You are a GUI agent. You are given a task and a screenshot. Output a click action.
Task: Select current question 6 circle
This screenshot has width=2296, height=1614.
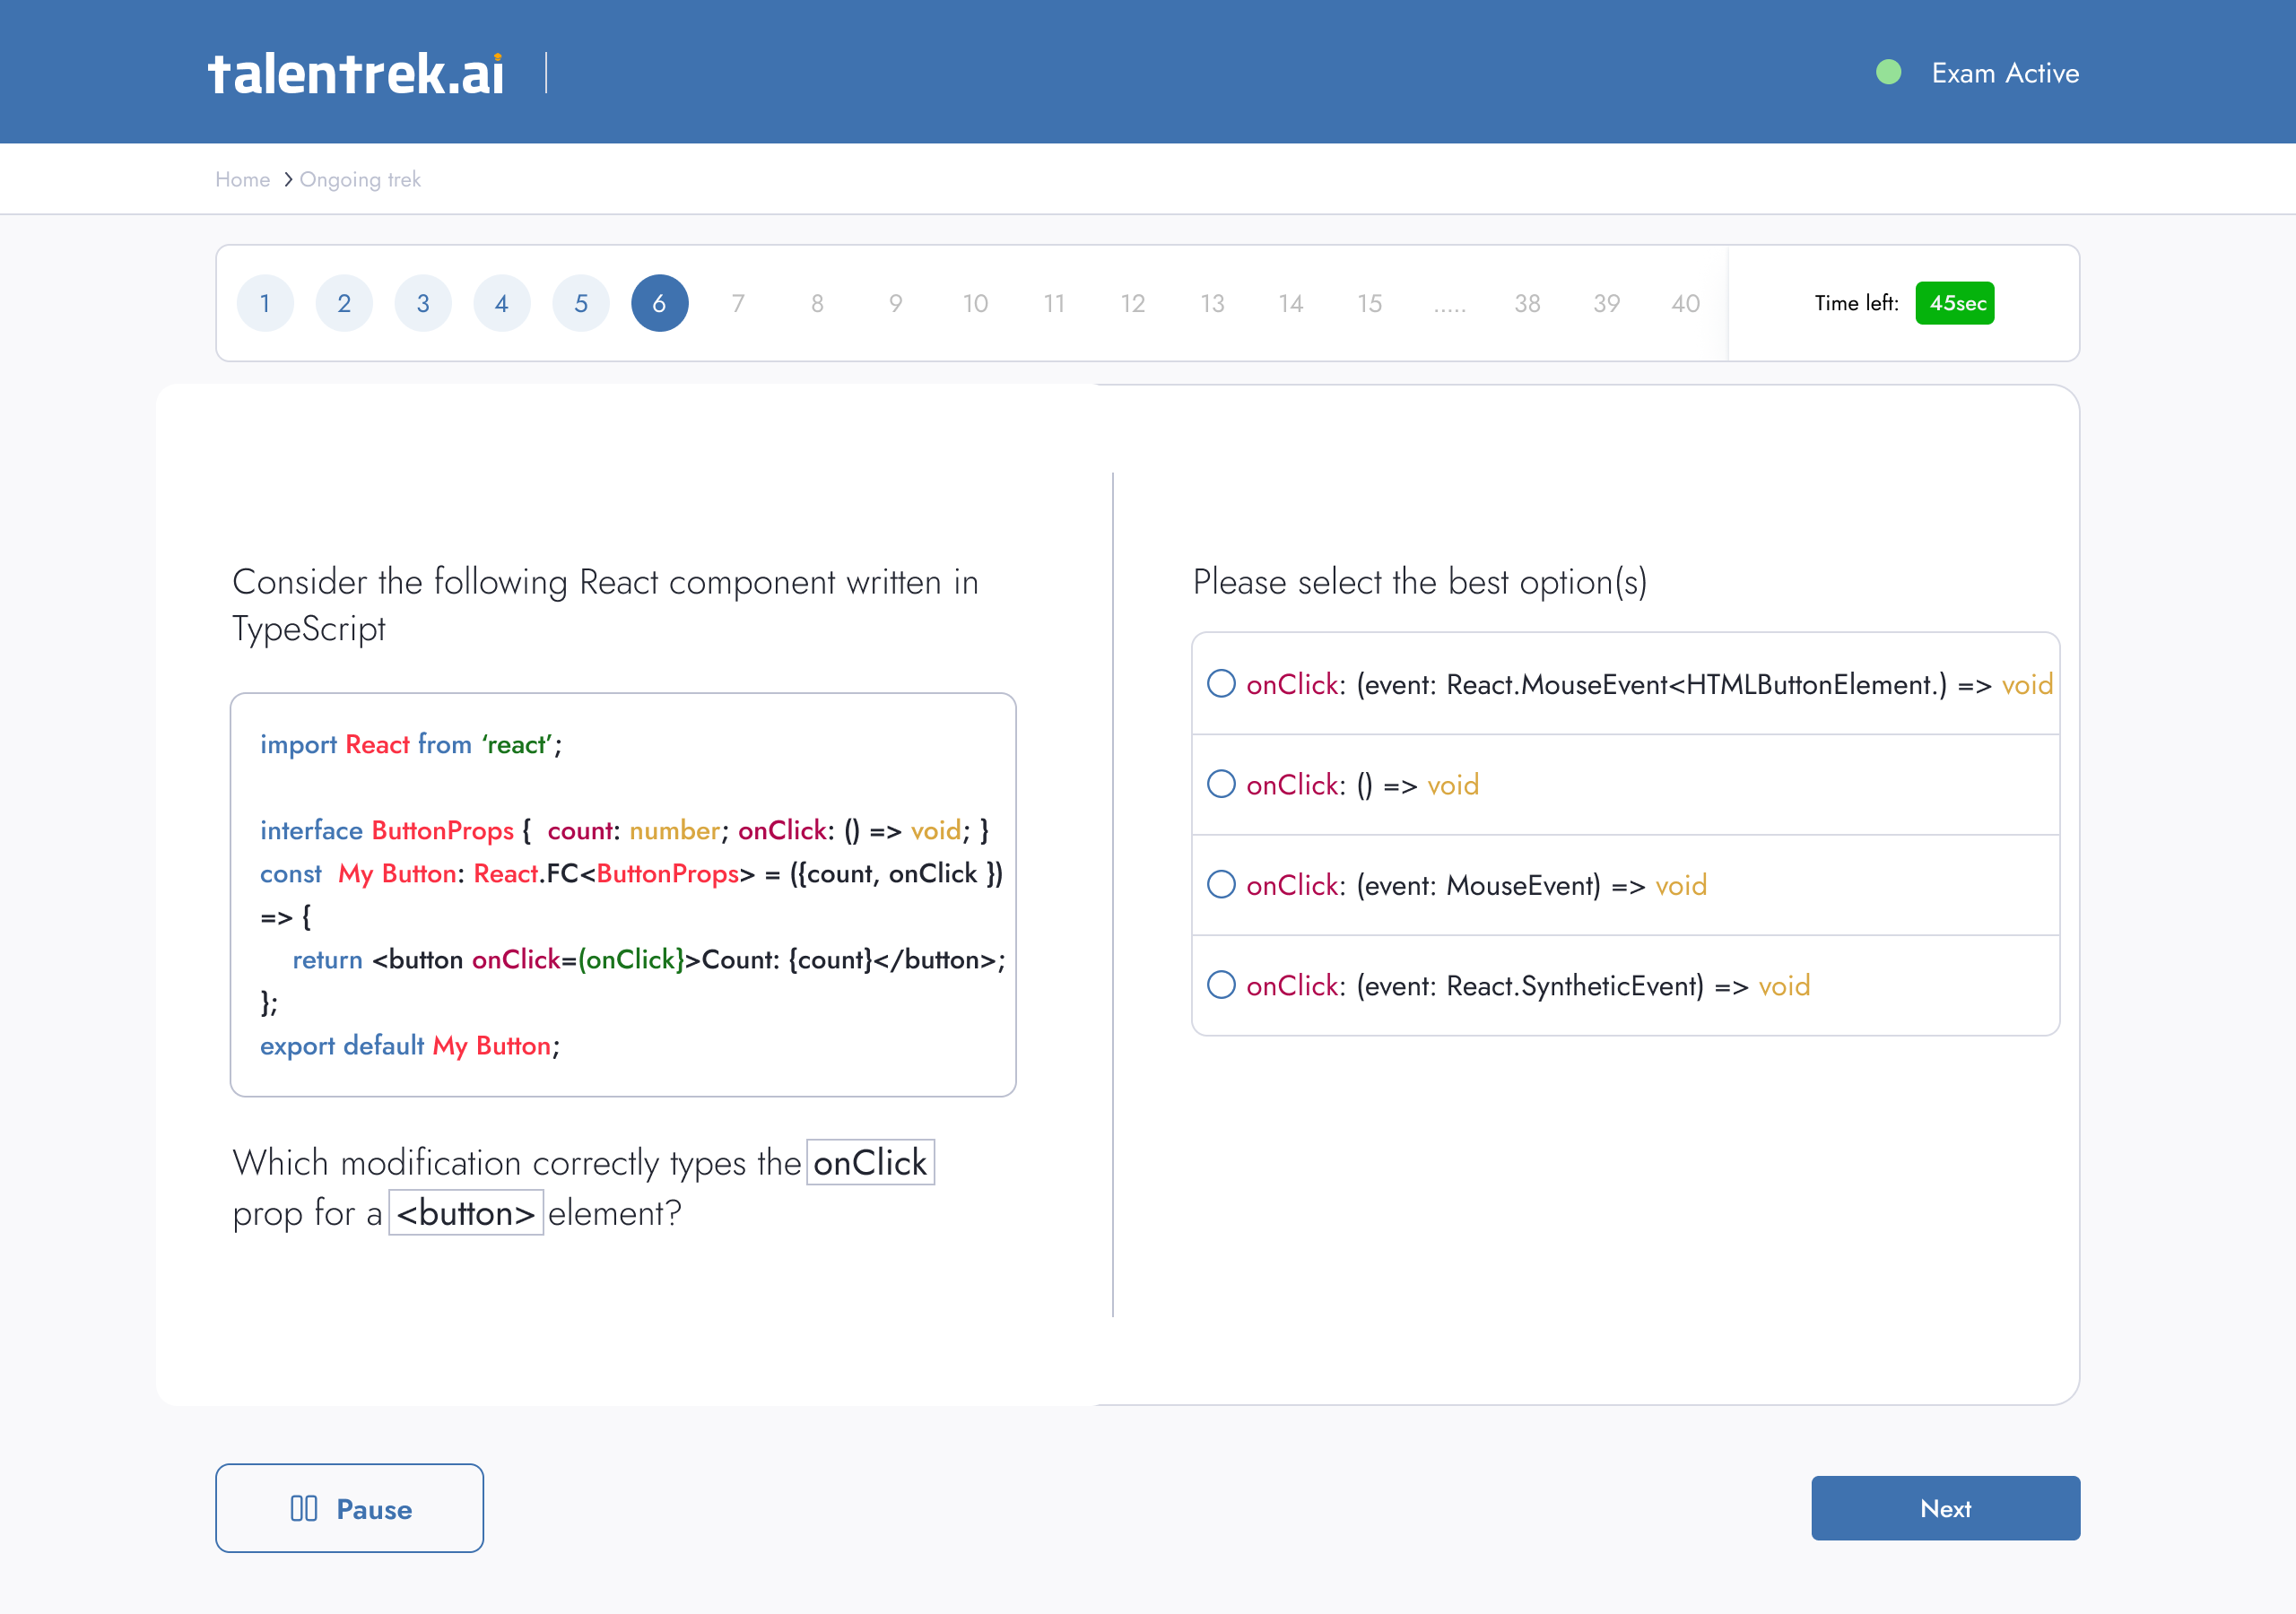pyautogui.click(x=659, y=303)
